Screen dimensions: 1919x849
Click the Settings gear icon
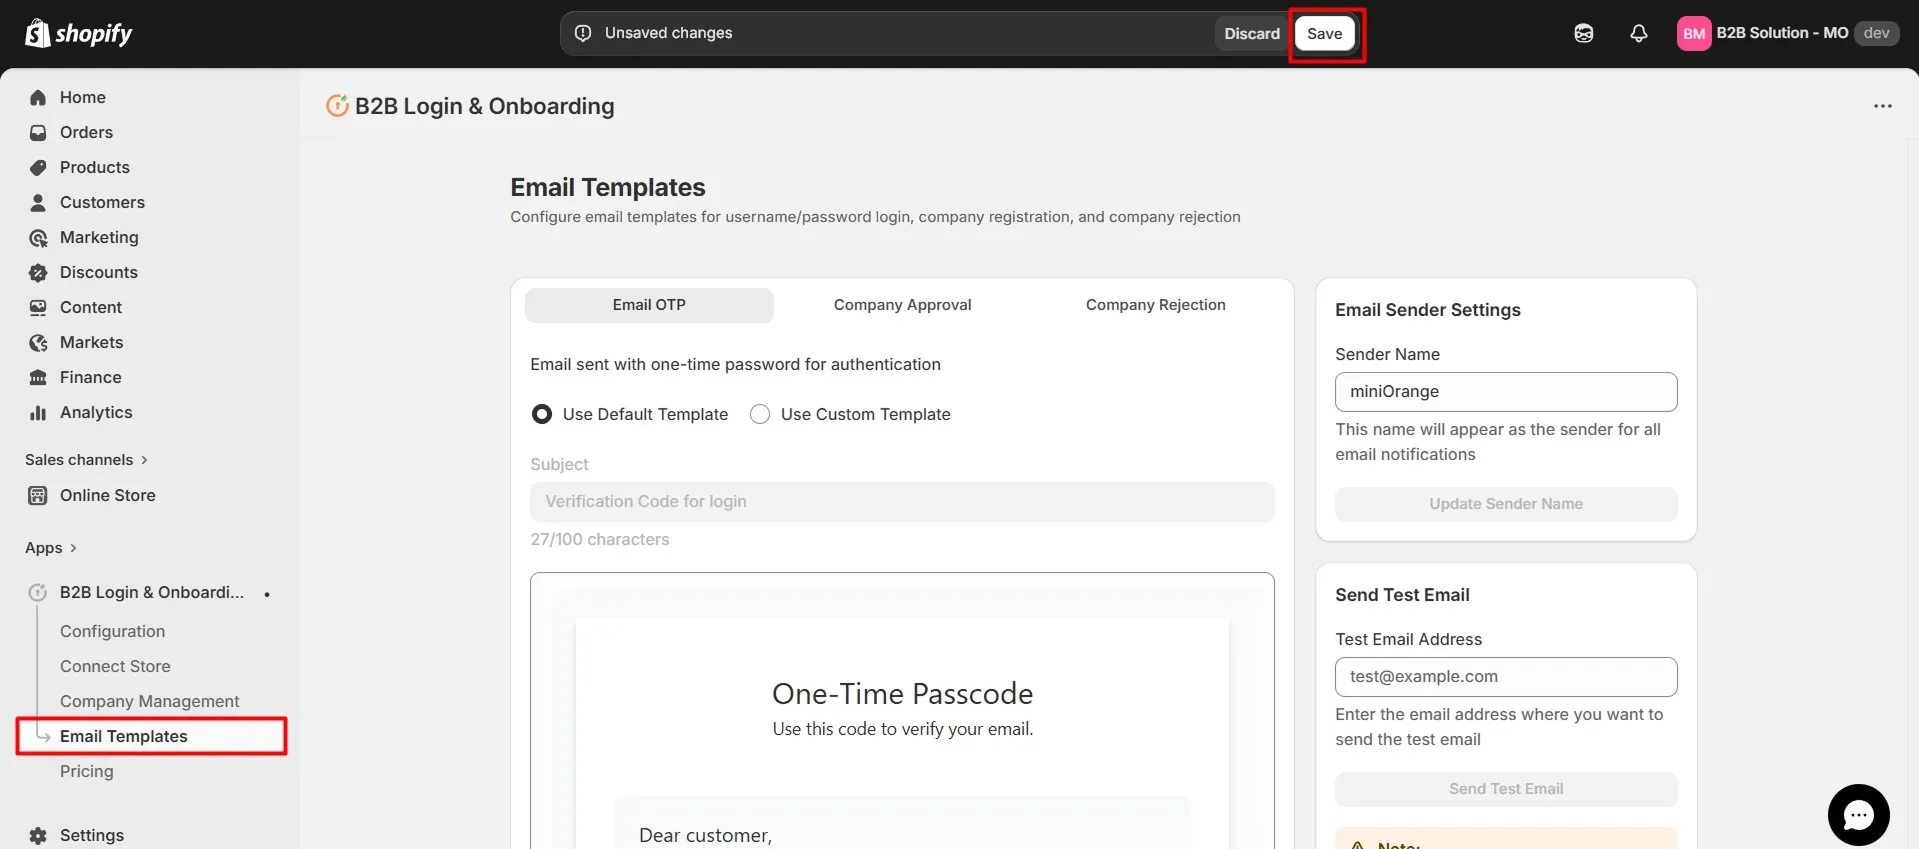pyautogui.click(x=38, y=835)
